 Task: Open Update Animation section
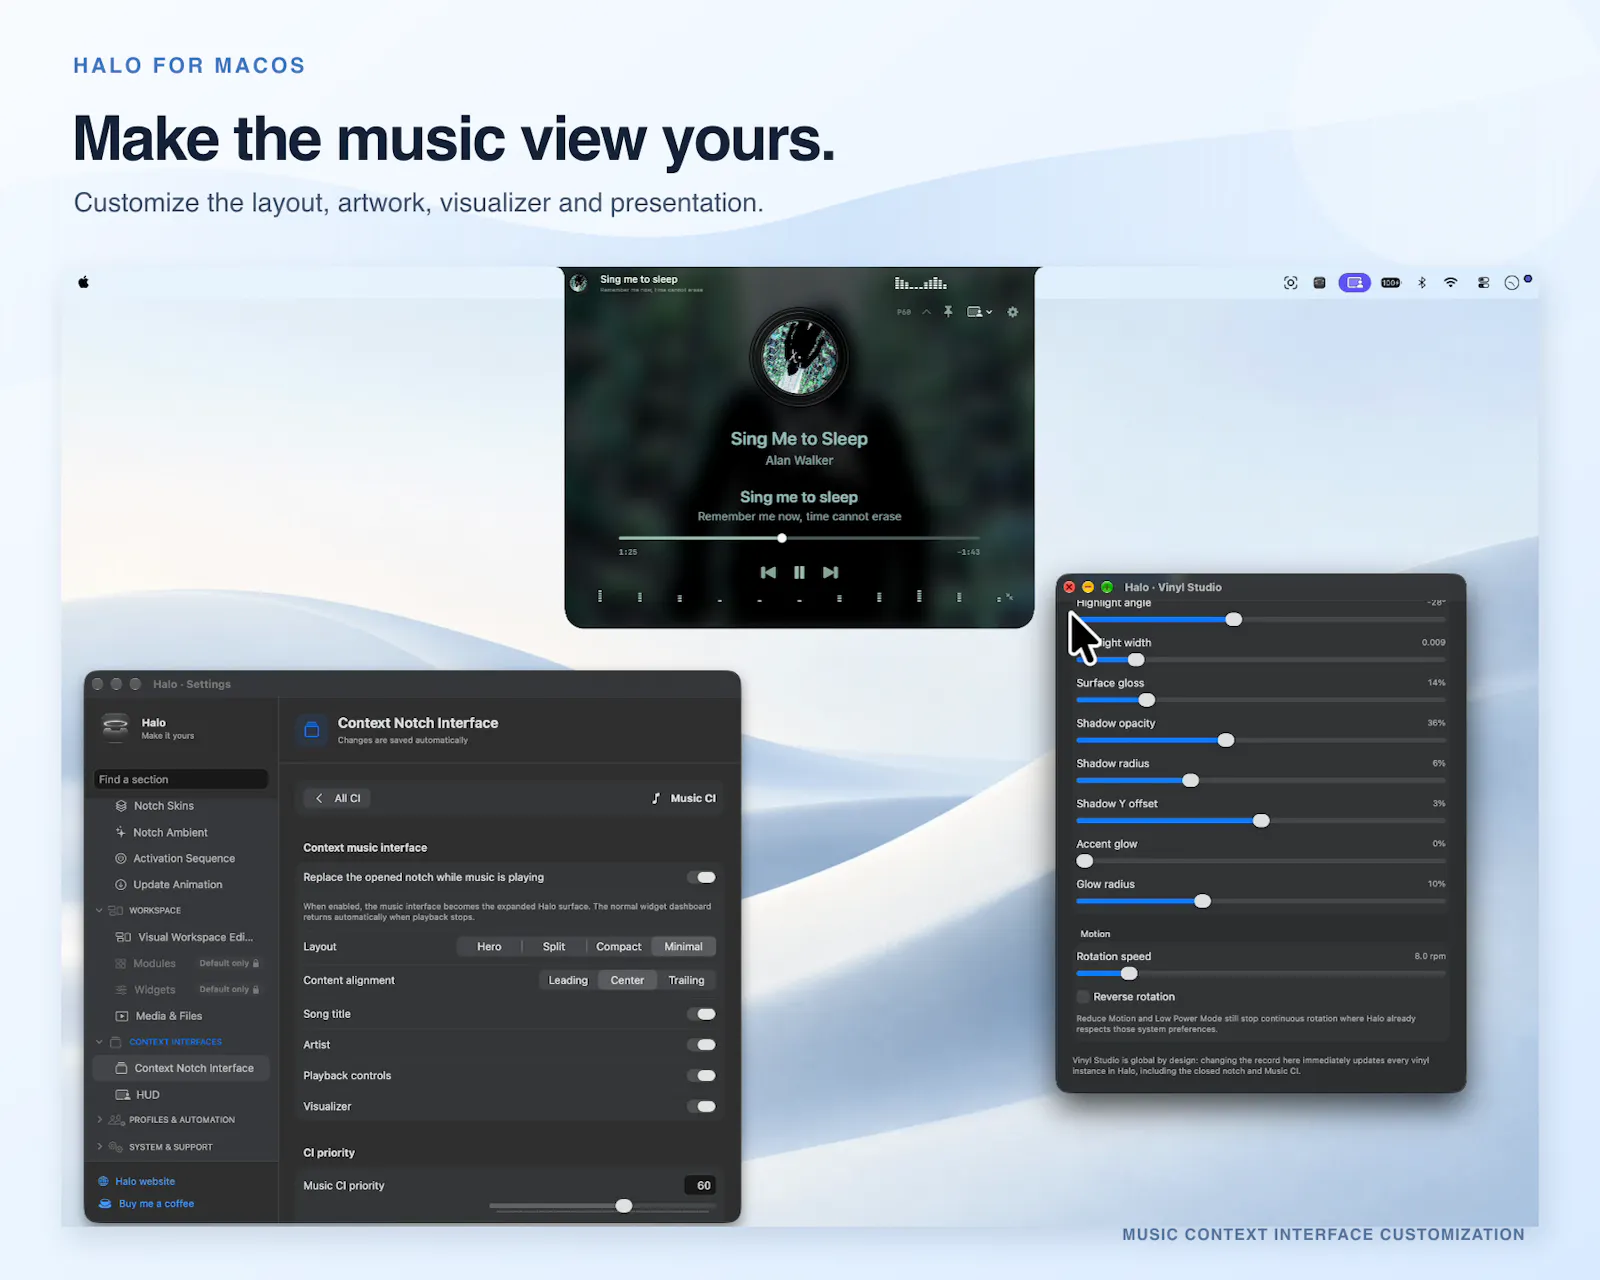click(x=180, y=884)
